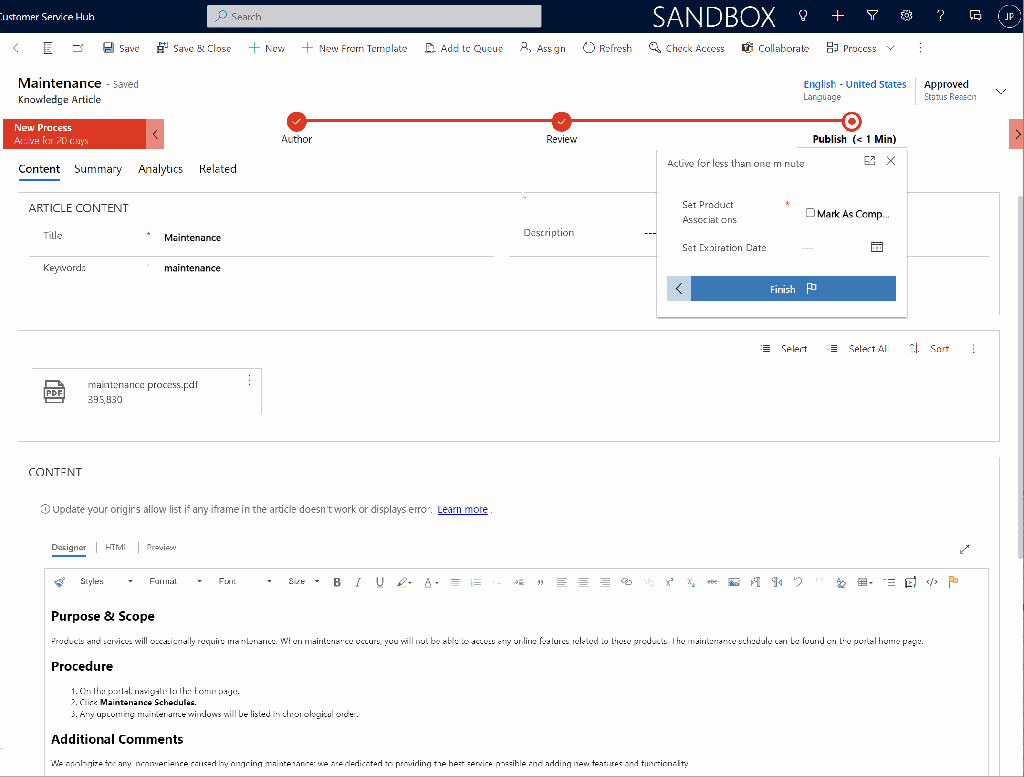Insert a hyperlink from the editor toolbar
This screenshot has width=1024, height=777.
pyautogui.click(x=628, y=582)
